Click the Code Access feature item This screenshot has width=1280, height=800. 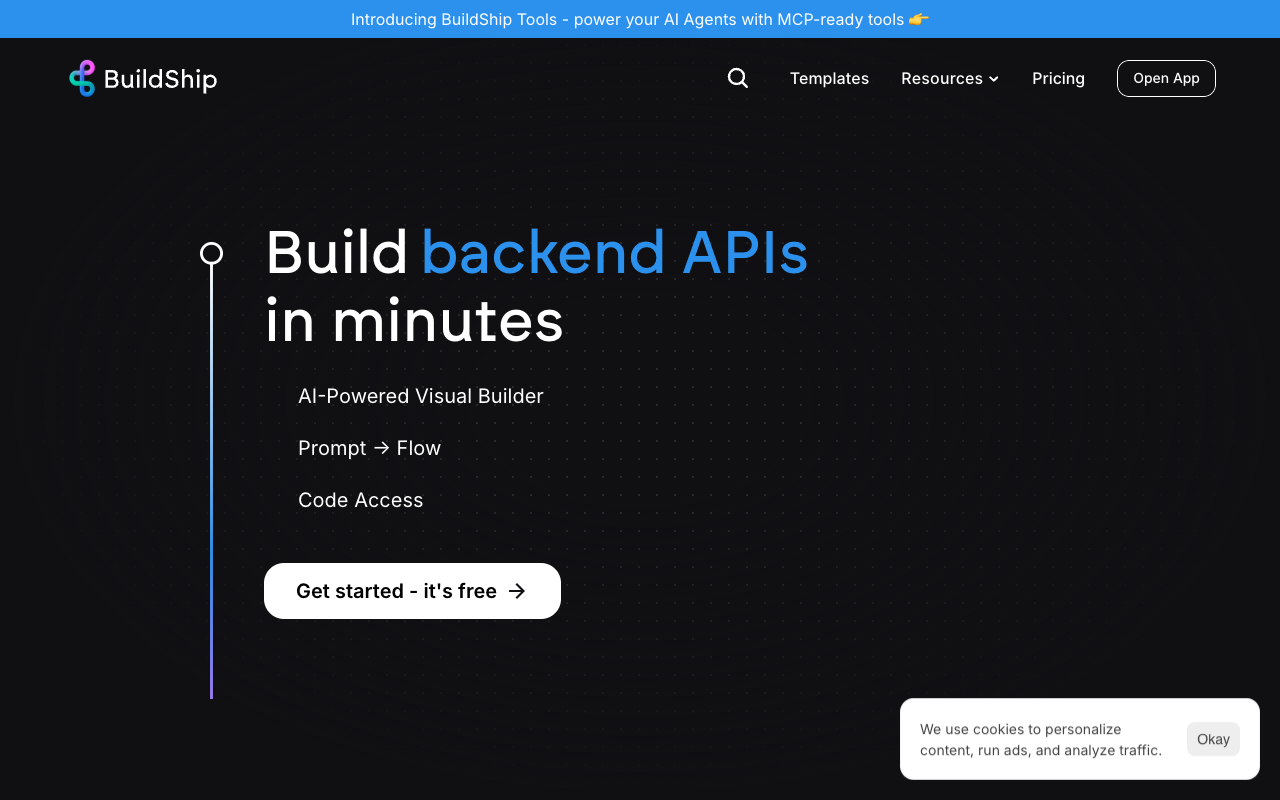pos(360,500)
